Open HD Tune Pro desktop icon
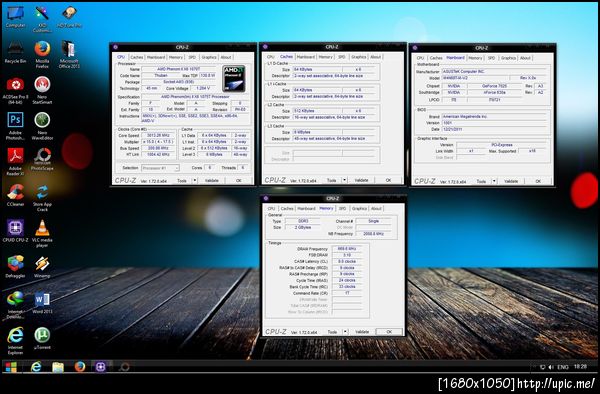 point(69,17)
